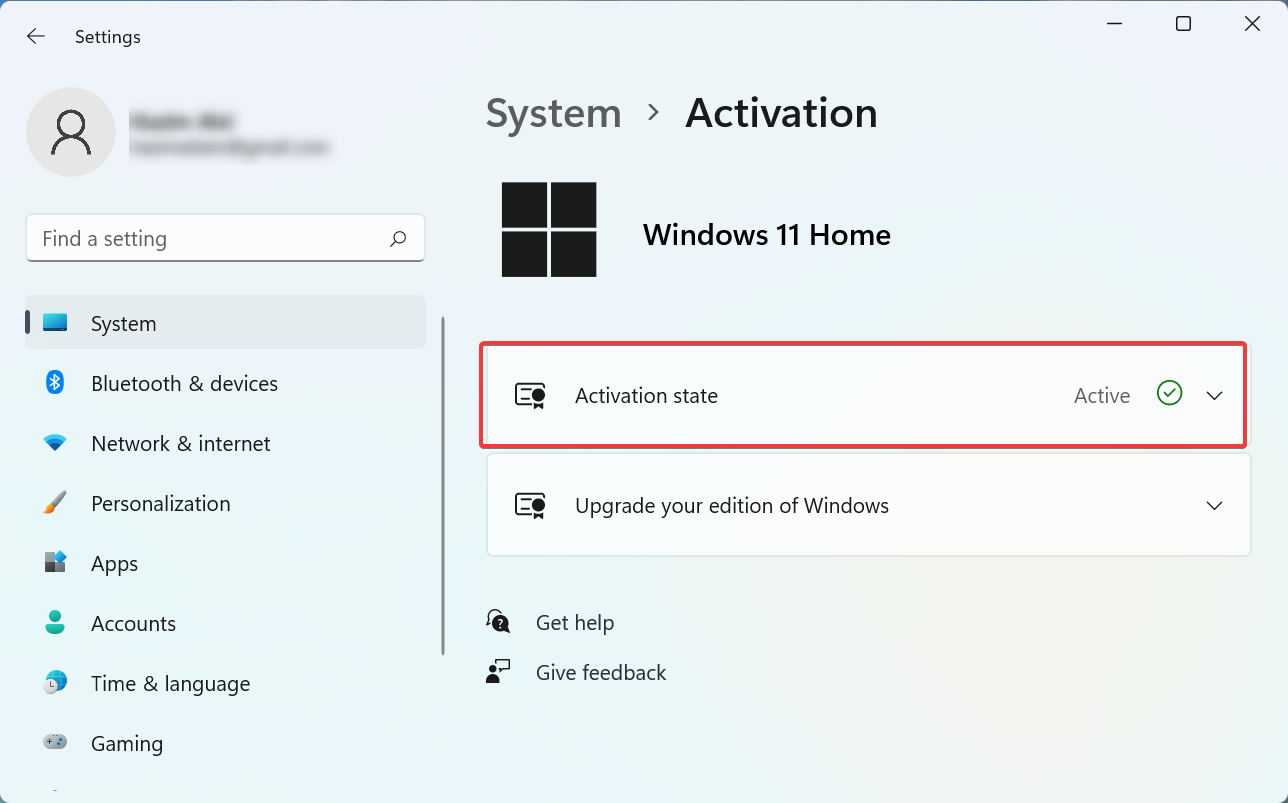Click the Give feedback link
This screenshot has height=803, width=1288.
pos(600,672)
